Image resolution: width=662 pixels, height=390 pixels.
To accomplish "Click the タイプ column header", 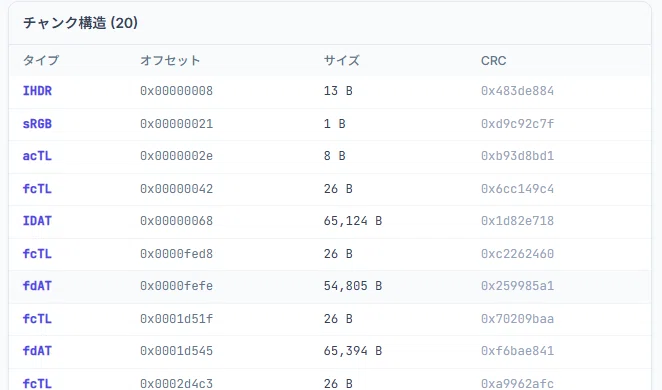I will point(41,60).
